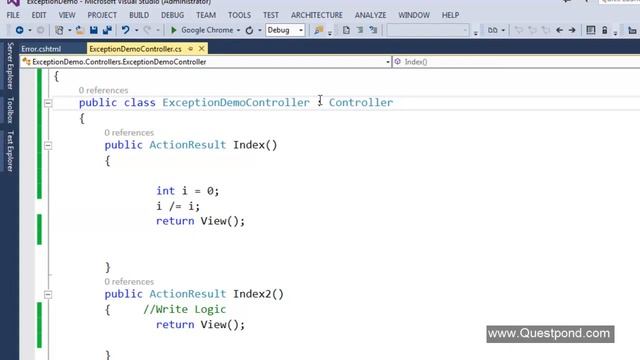Click on the line 'i /= i;'
This screenshot has height=360, width=640.
[x=178, y=206]
